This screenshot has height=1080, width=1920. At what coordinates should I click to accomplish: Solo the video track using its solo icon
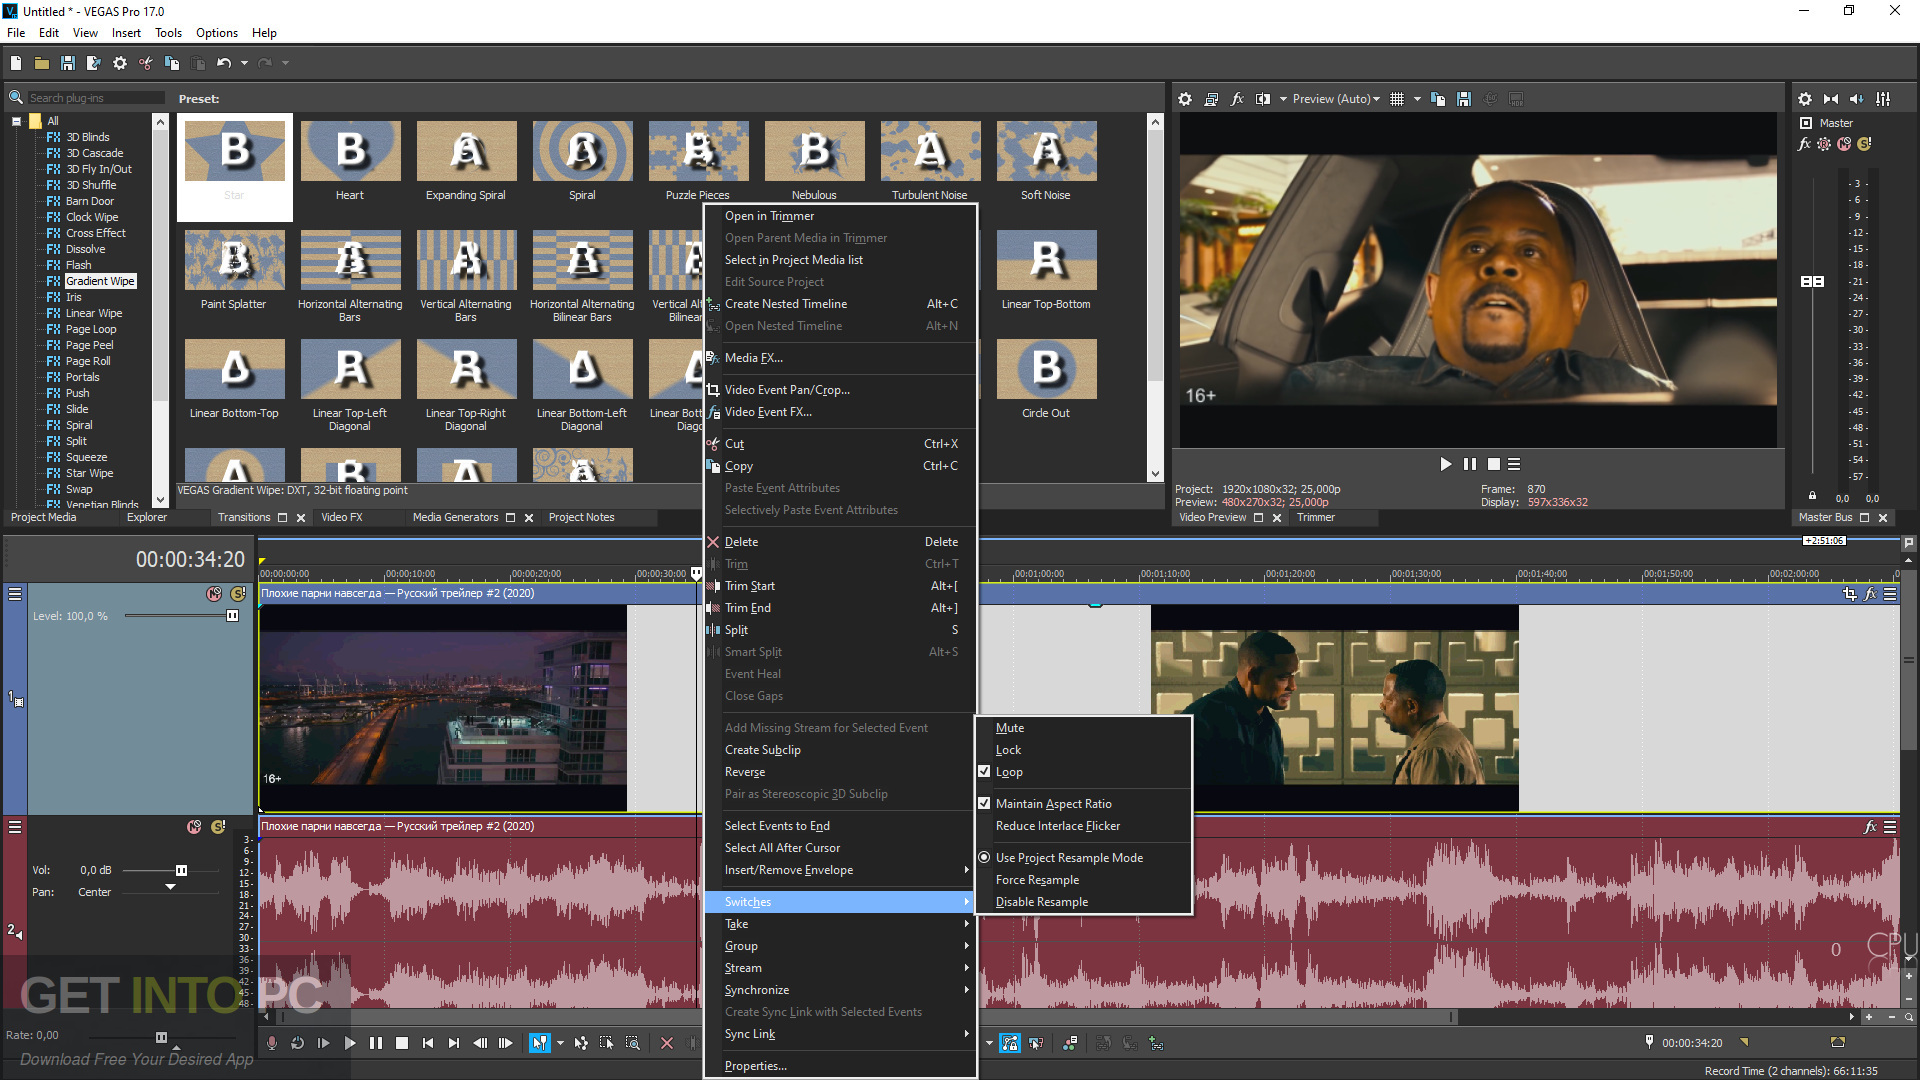pos(238,594)
